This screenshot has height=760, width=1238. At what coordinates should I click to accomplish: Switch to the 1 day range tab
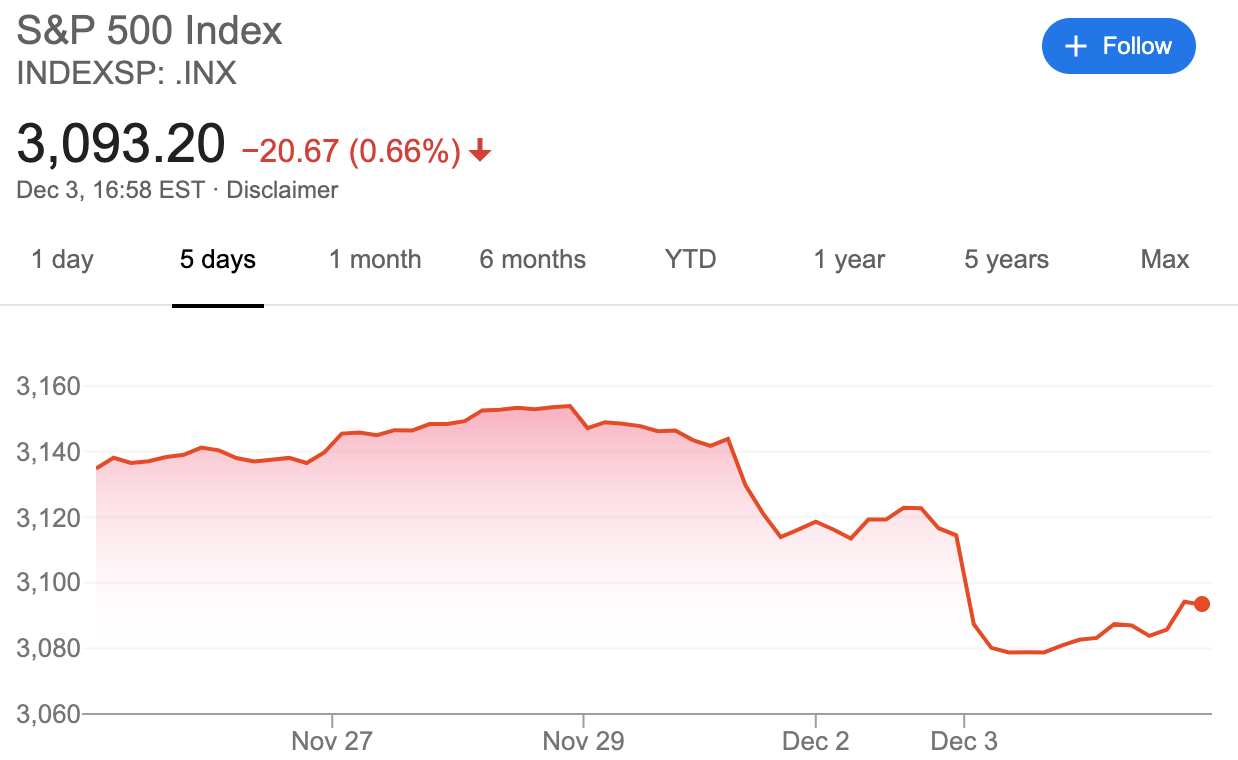[x=62, y=260]
